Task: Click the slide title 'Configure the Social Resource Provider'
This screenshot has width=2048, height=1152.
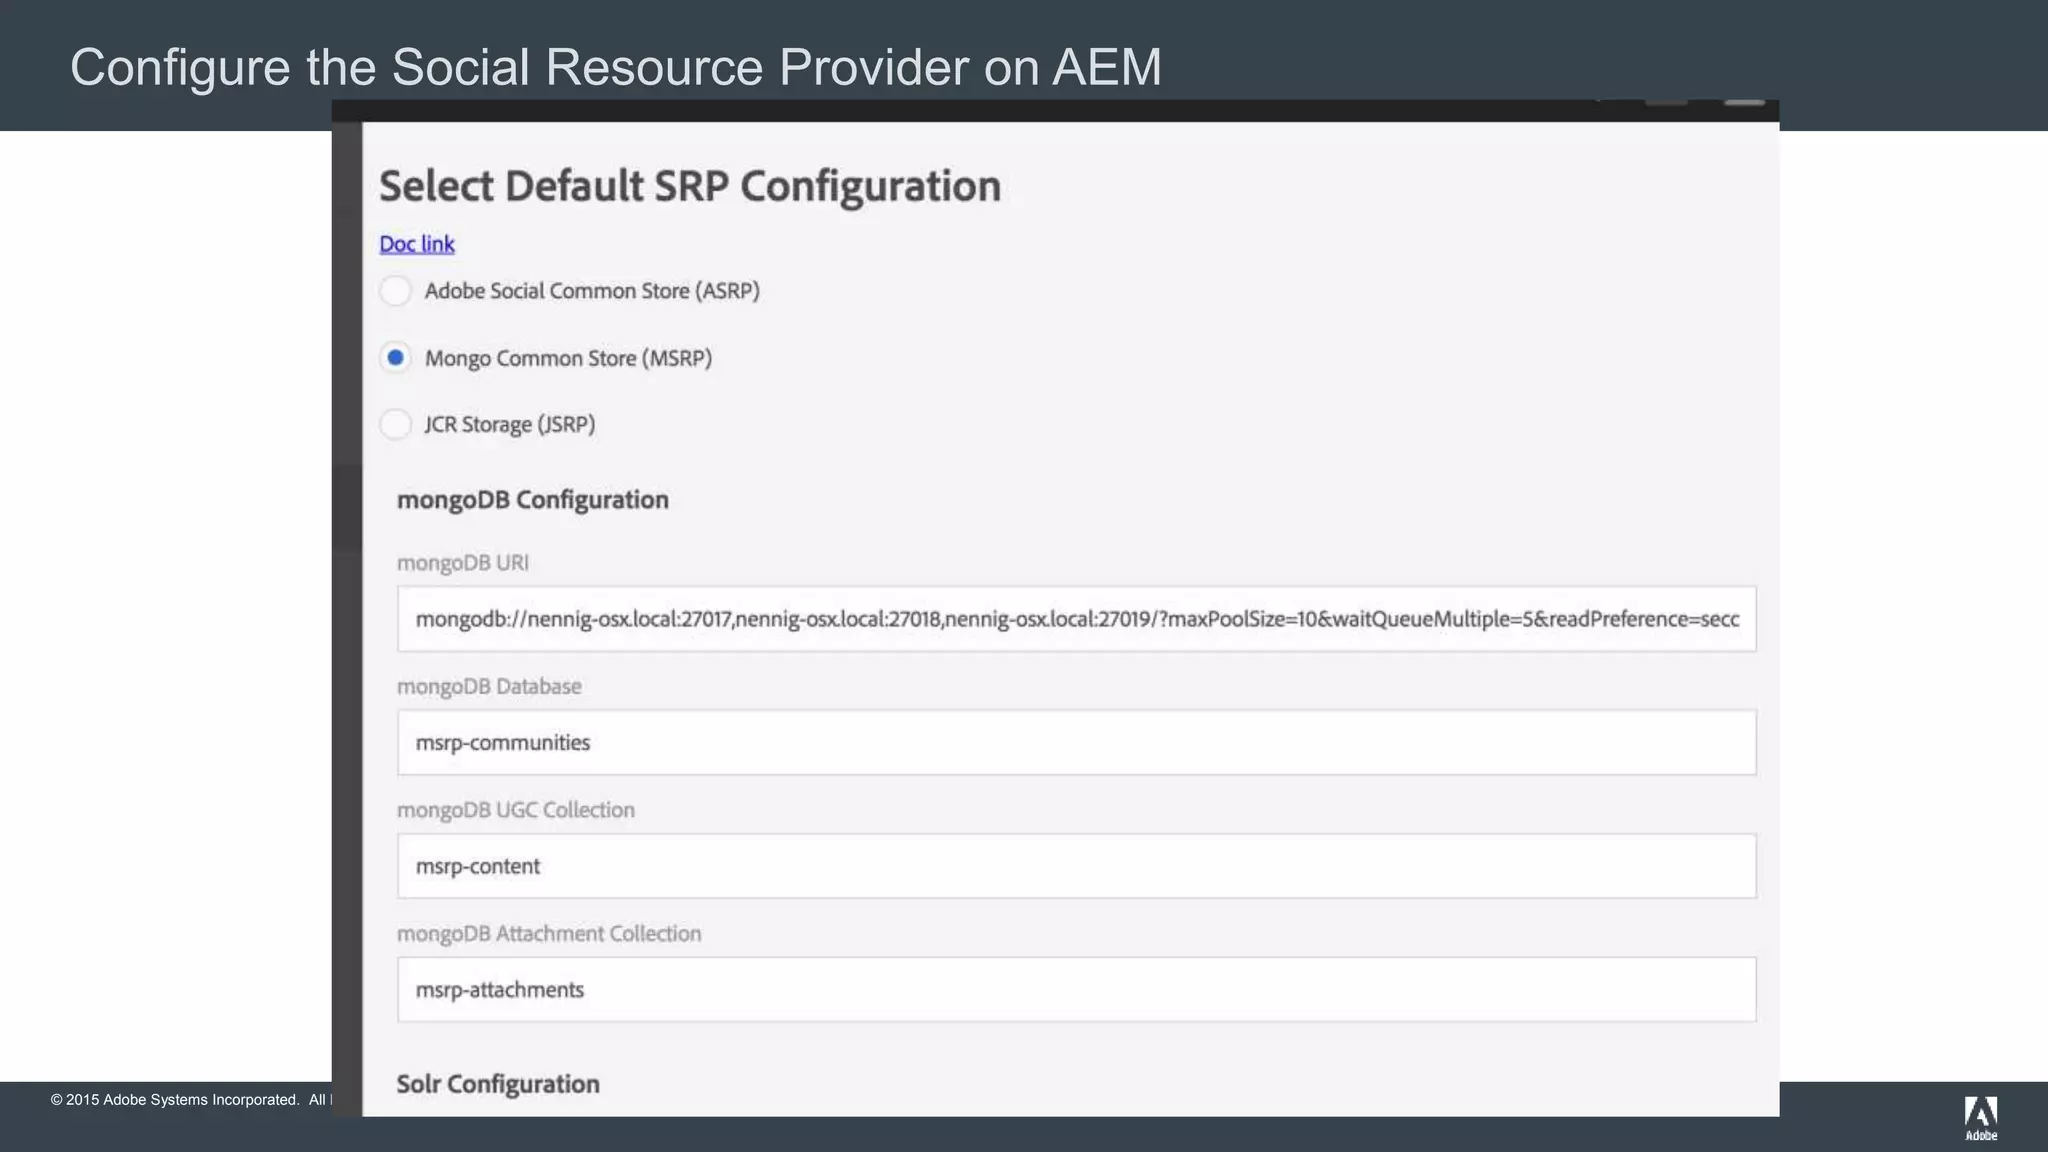Action: click(521, 67)
